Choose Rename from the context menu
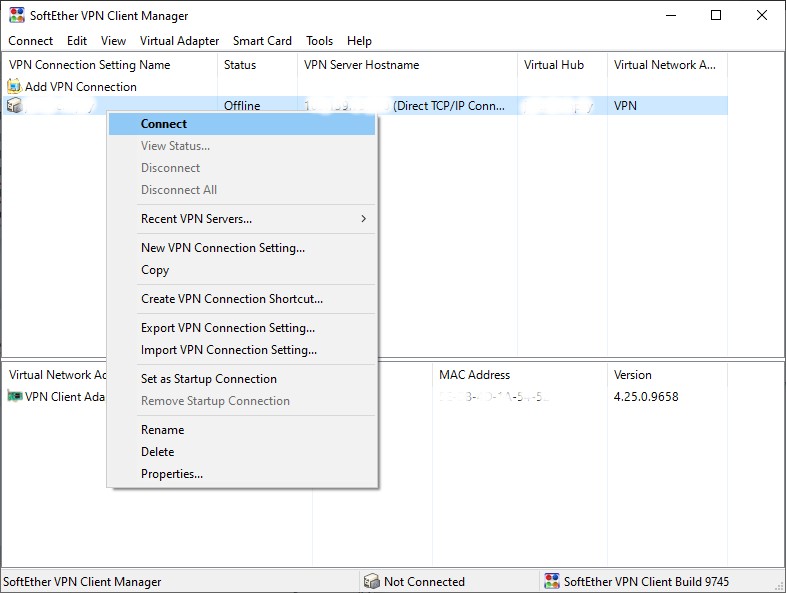This screenshot has height=593, width=786. pos(242,430)
